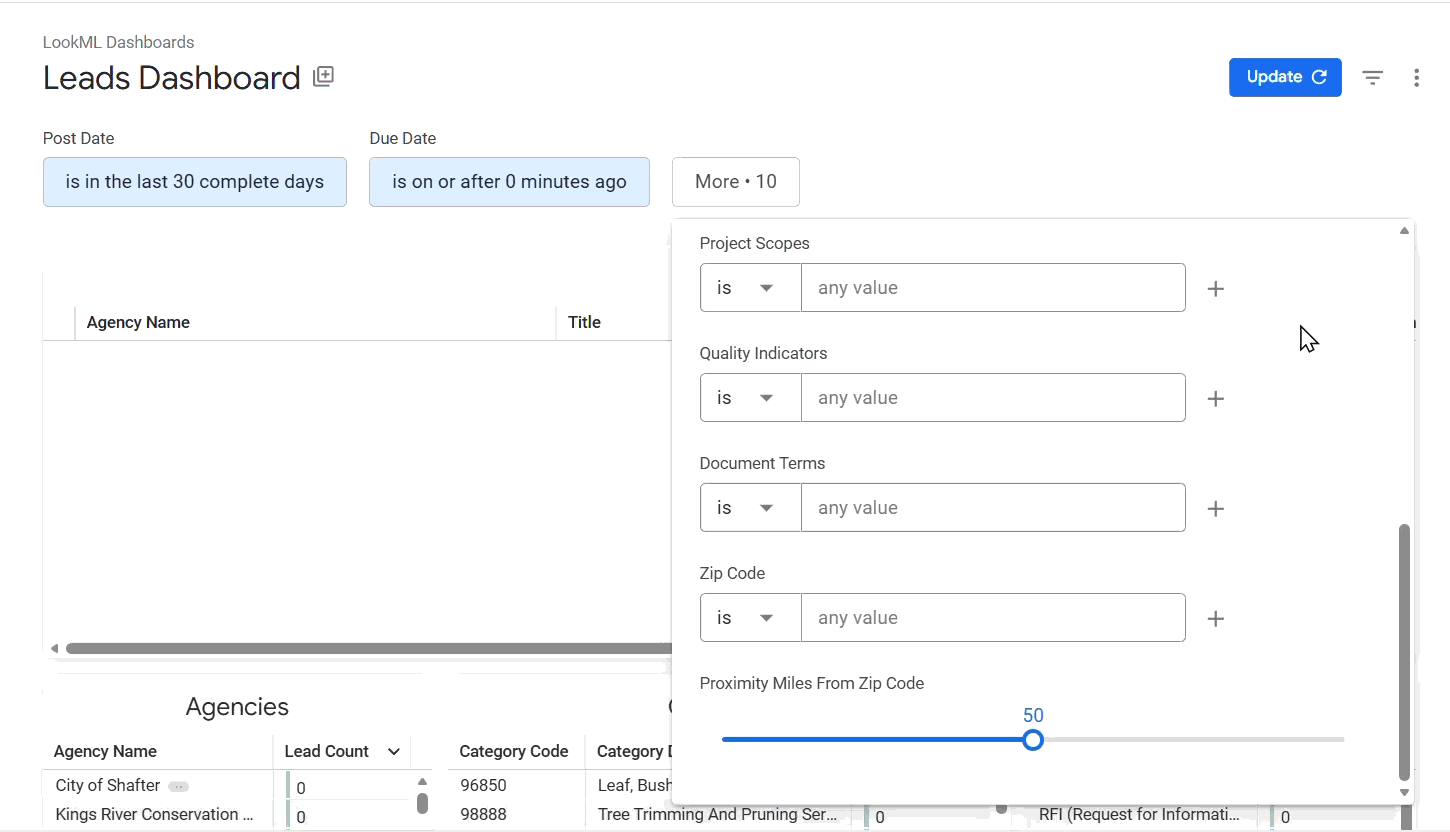Open Quality Indicators 'is' operator dropdown
Screen dimensions: 1450x832
[750, 398]
